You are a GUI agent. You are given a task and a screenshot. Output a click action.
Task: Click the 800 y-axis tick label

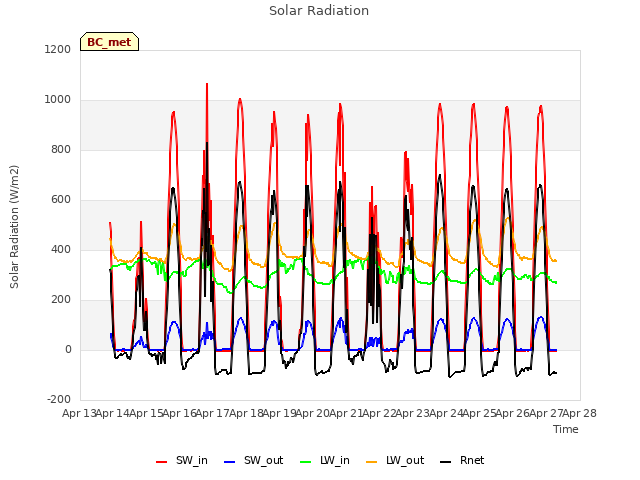point(61,150)
